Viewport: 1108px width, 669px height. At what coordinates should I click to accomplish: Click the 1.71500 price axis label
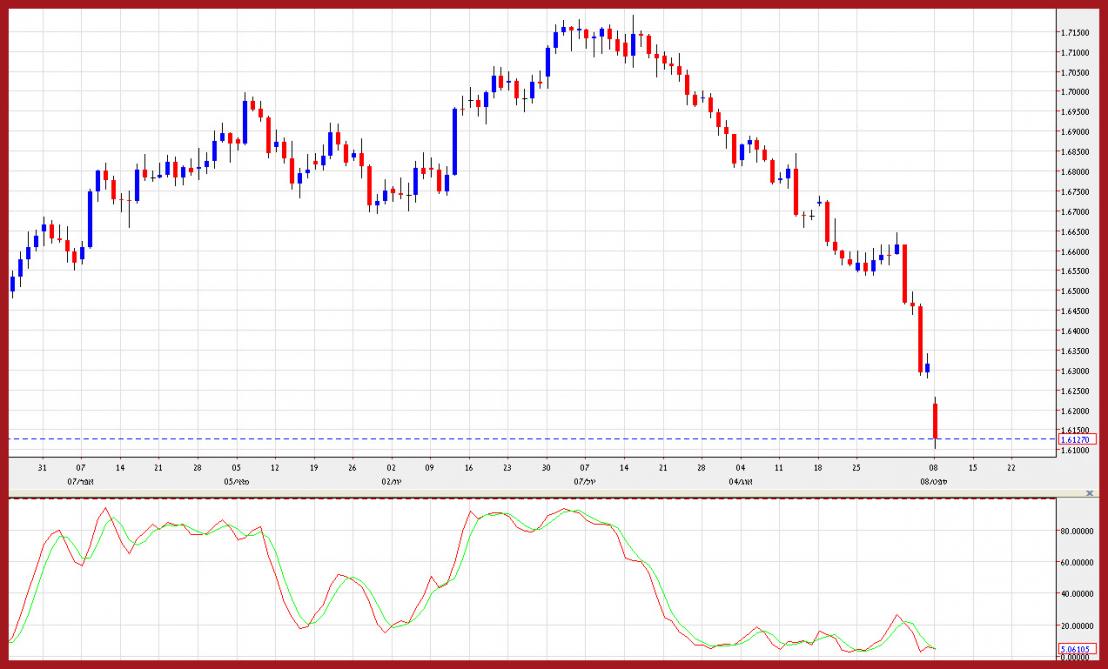[1076, 33]
